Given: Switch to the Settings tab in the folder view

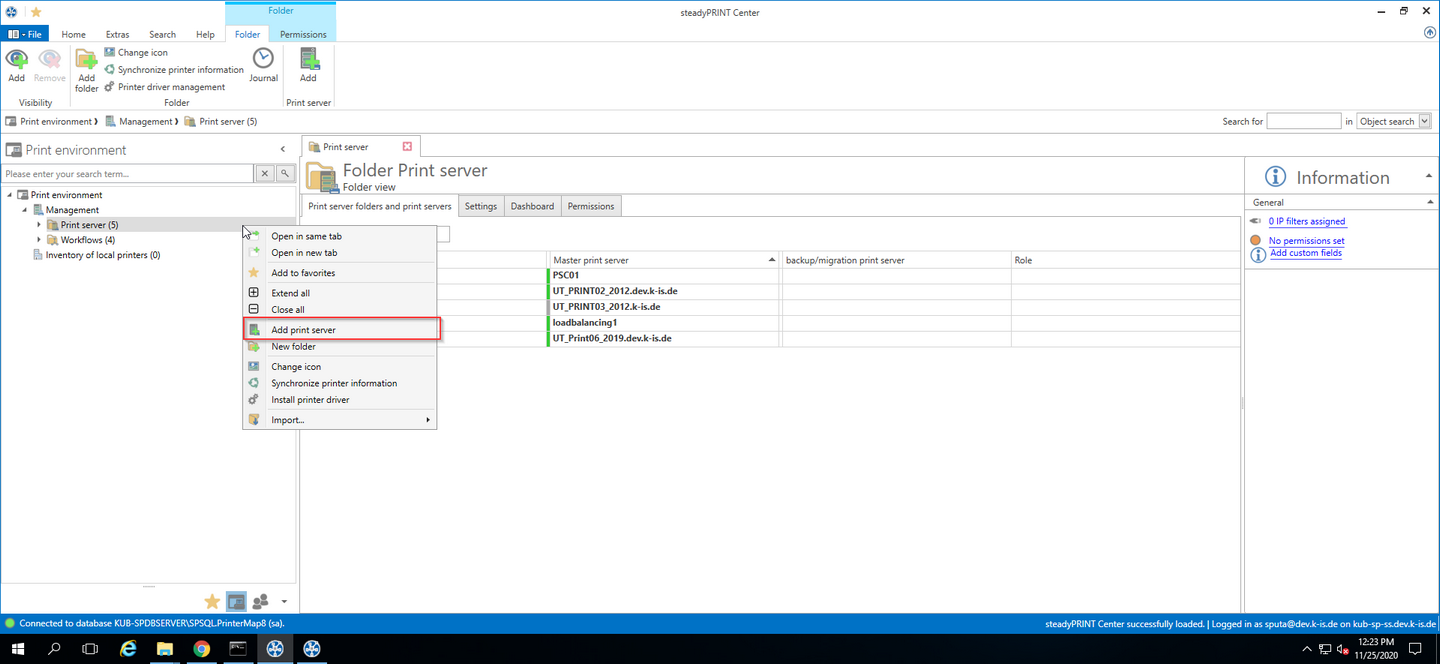Looking at the screenshot, I should coord(481,206).
